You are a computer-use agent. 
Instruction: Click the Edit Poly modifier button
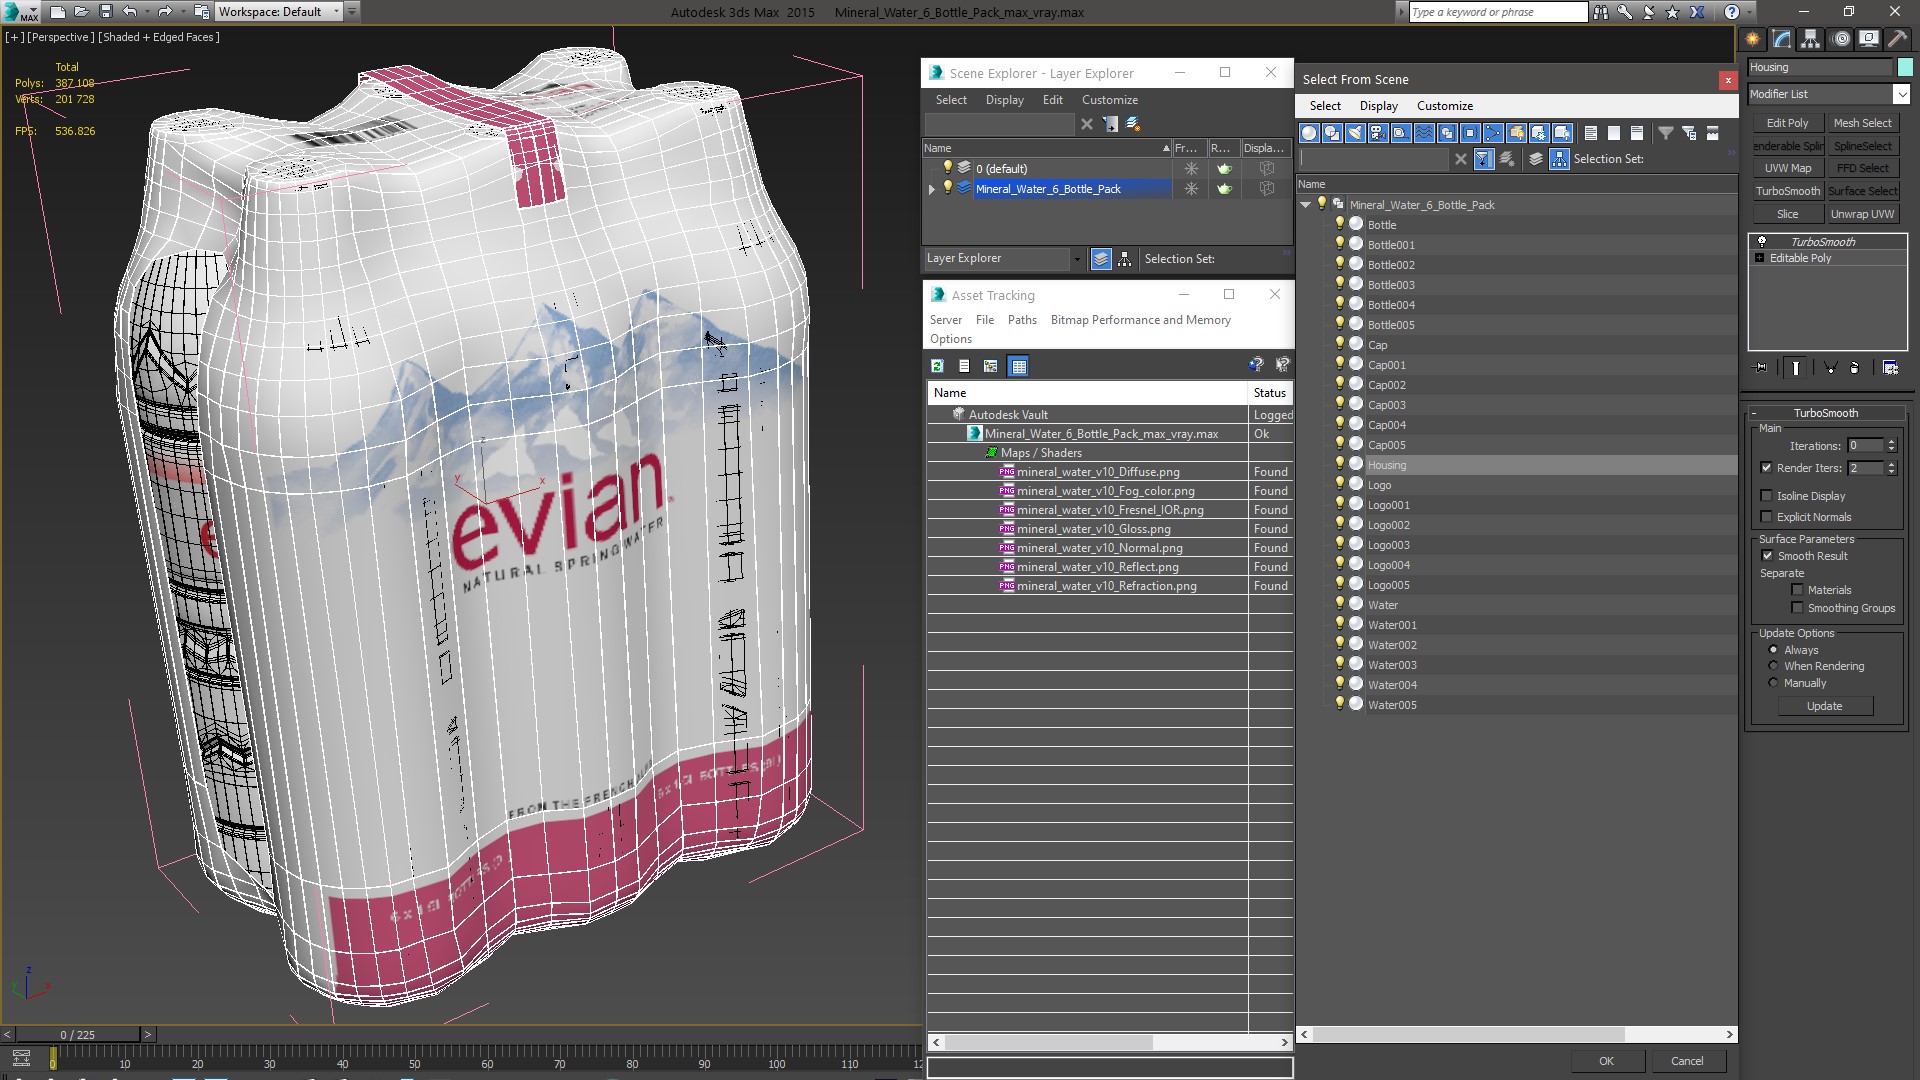click(1787, 123)
